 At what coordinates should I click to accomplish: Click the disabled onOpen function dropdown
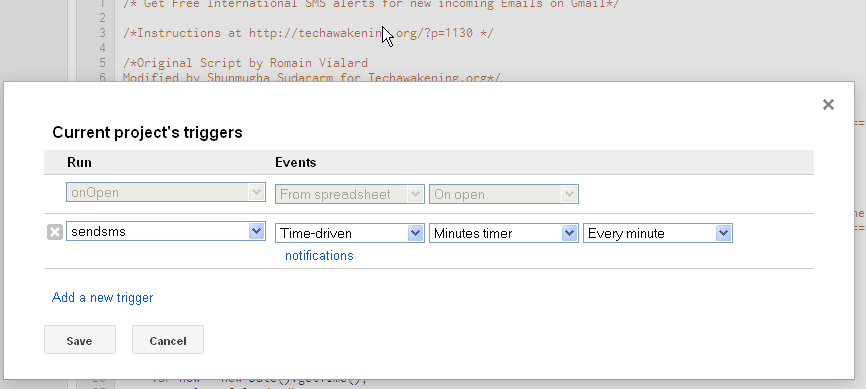click(x=166, y=192)
